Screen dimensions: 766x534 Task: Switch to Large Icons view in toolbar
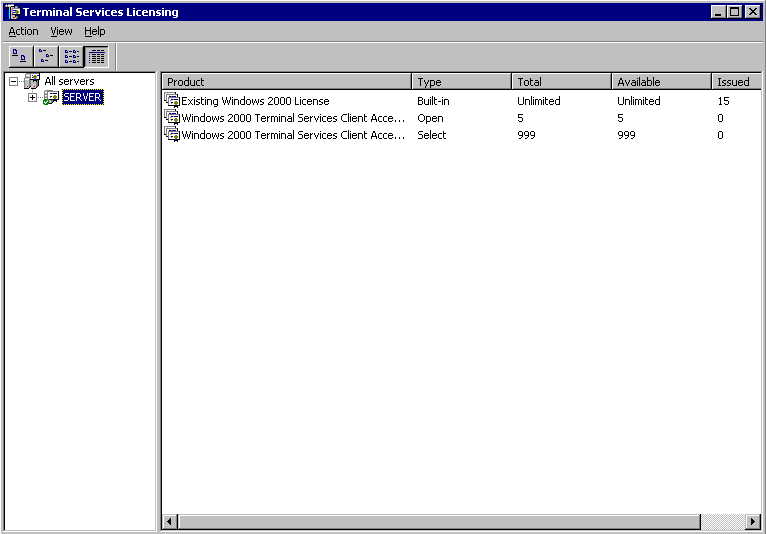21,57
